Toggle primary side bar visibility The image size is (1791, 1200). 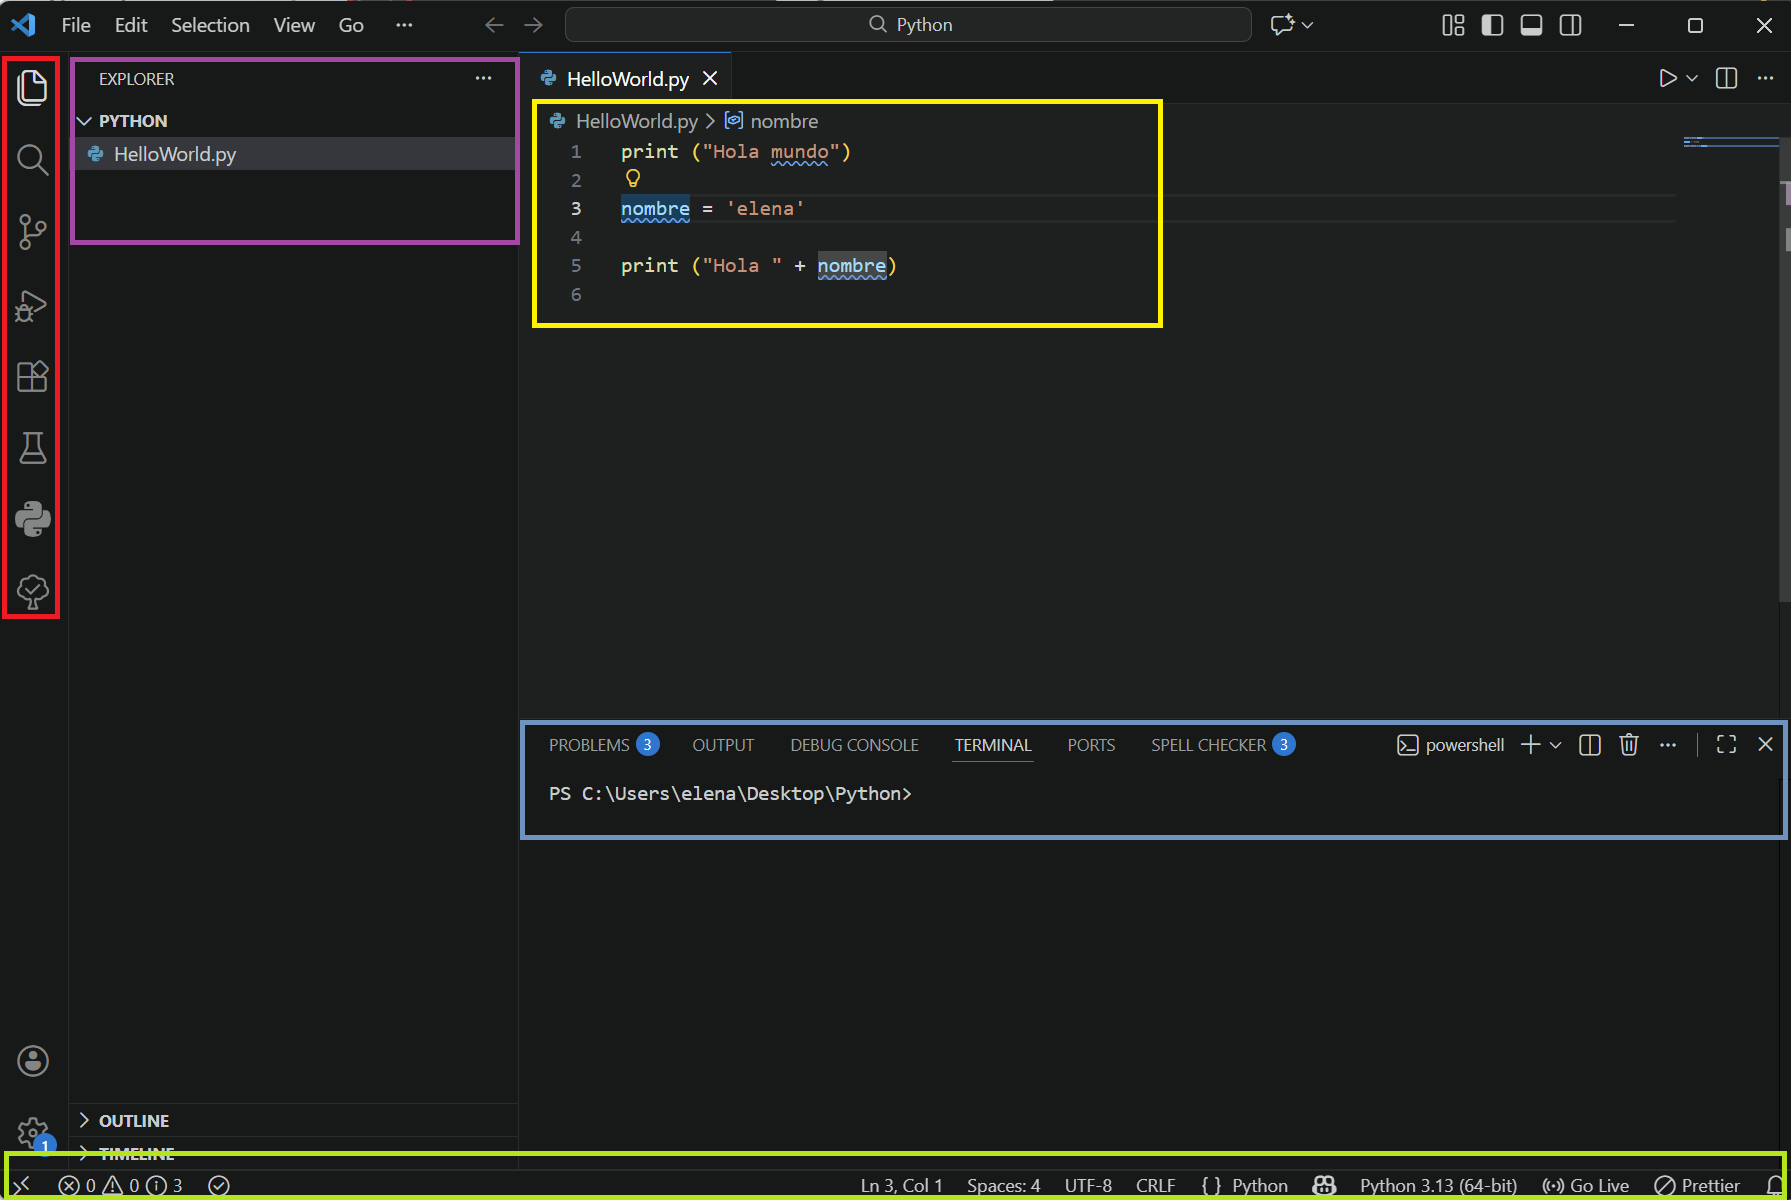(x=1492, y=25)
